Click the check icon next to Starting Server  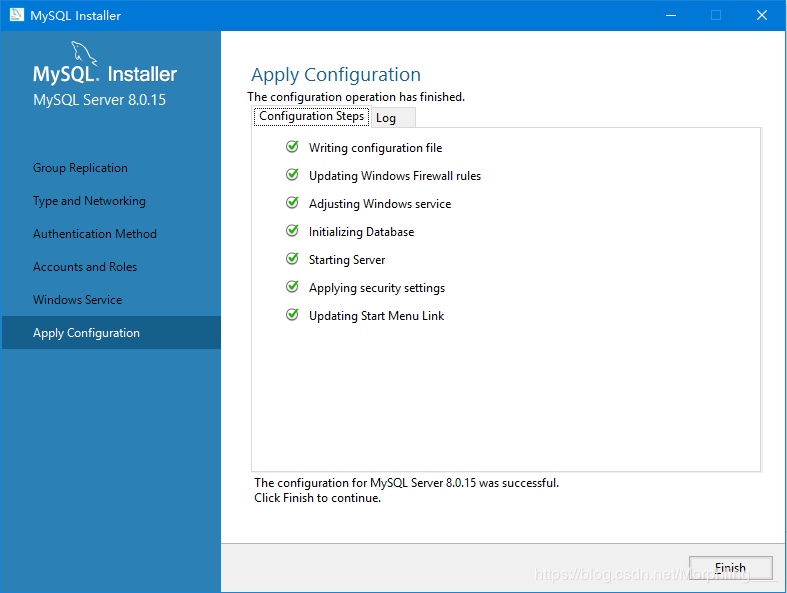coord(292,259)
